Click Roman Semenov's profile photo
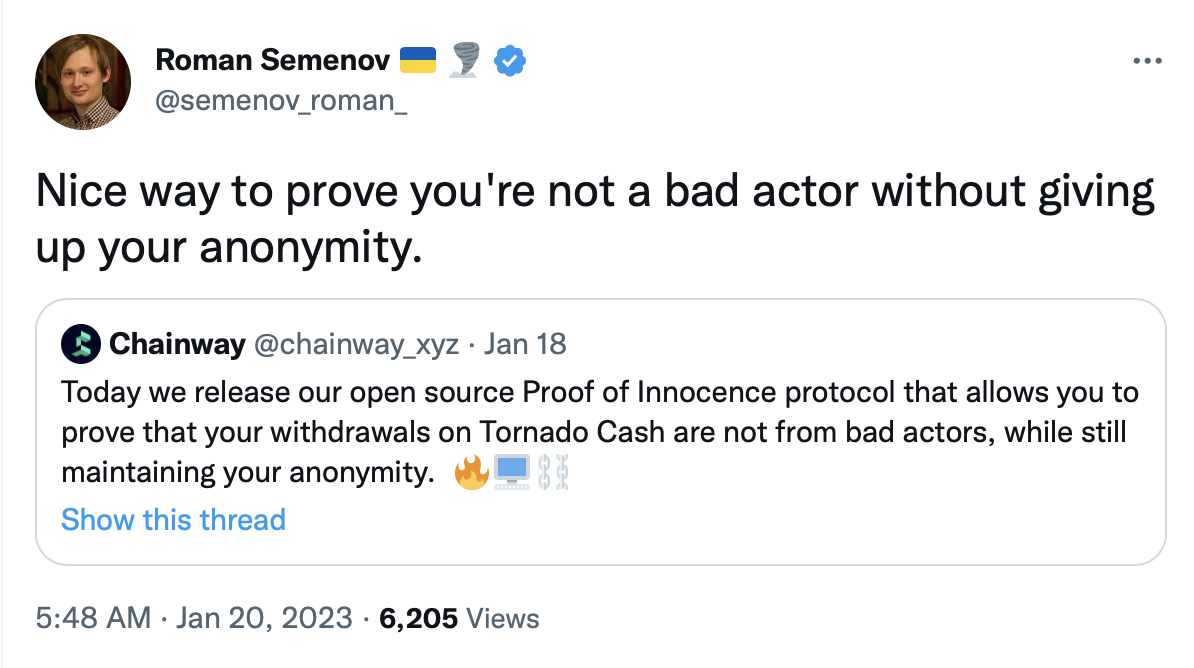This screenshot has width=1194, height=668. (x=83, y=81)
